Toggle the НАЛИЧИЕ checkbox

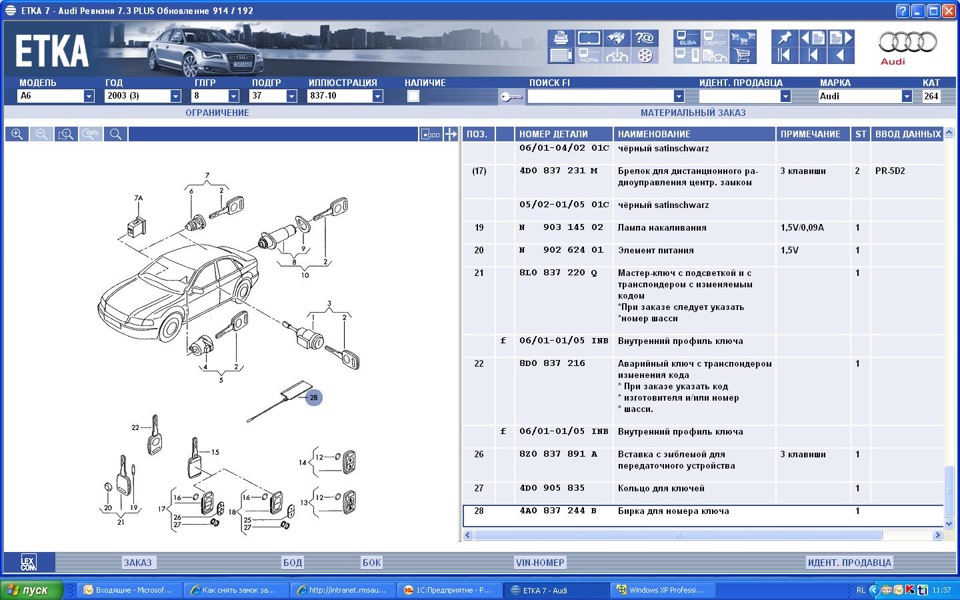point(413,96)
